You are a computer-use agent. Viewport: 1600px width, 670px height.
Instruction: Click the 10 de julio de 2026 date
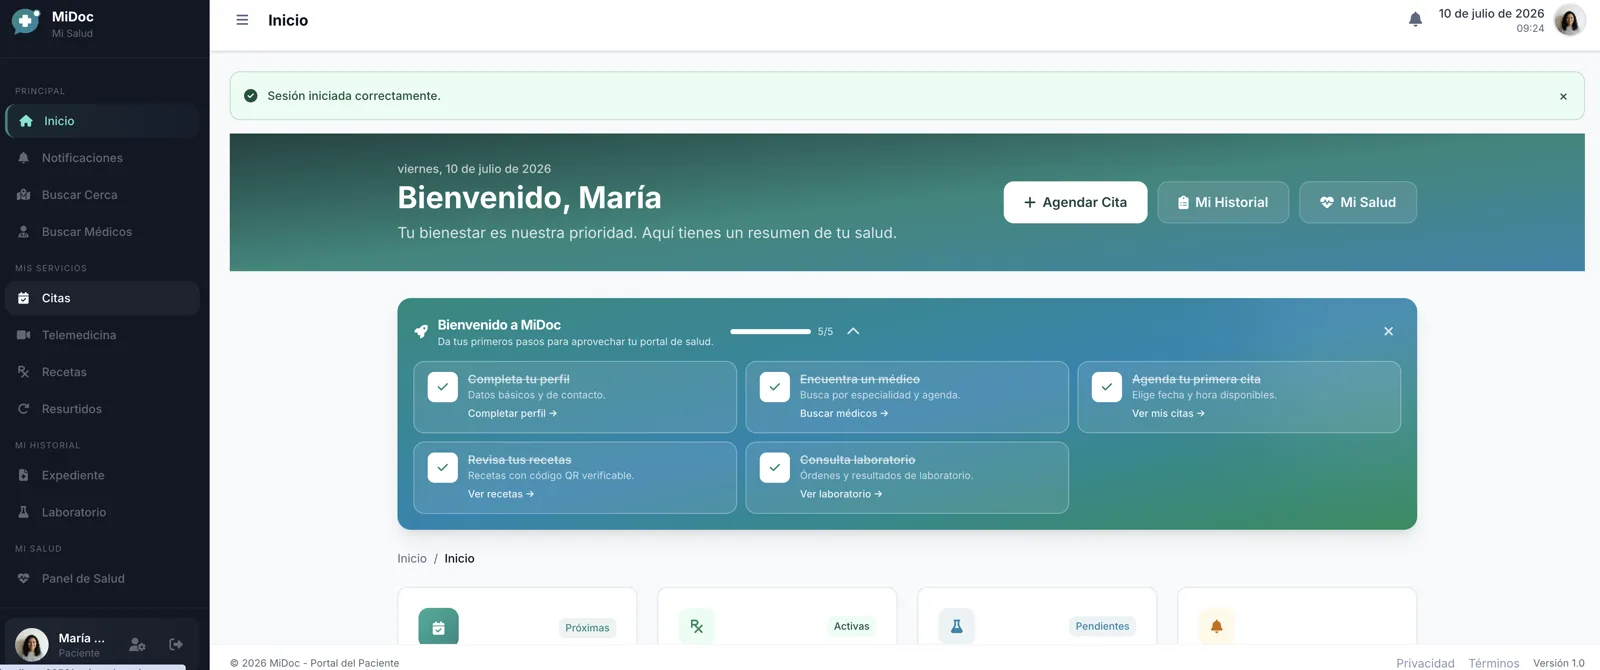[1491, 13]
